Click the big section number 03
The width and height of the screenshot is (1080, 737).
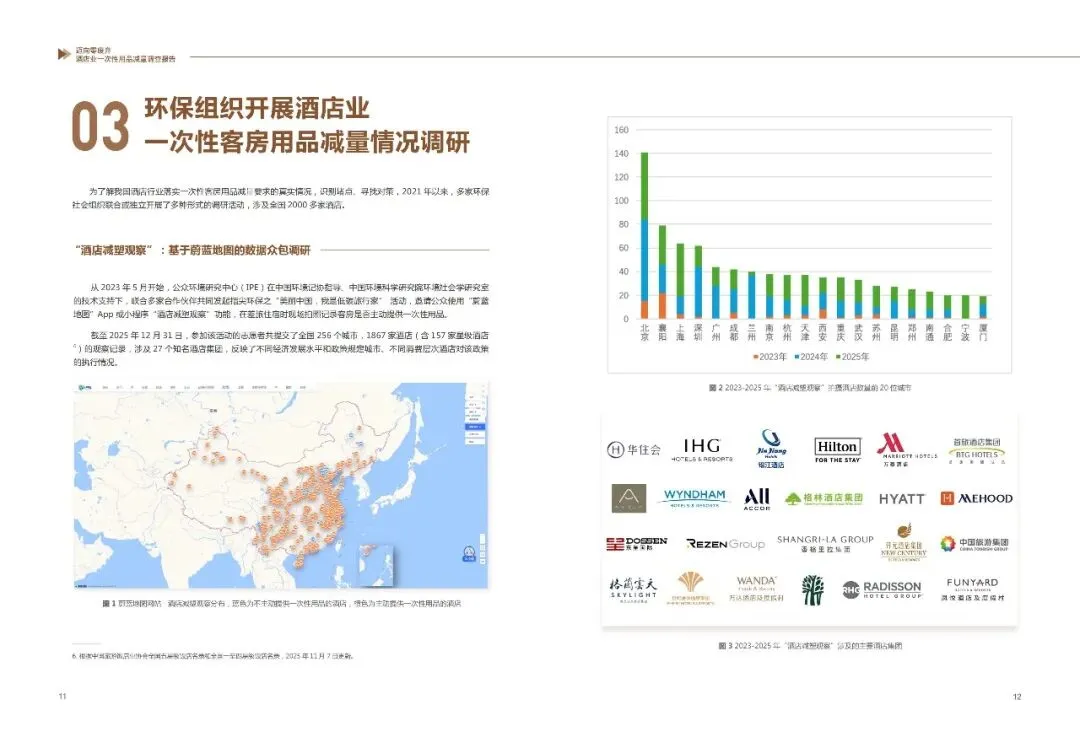(101, 127)
